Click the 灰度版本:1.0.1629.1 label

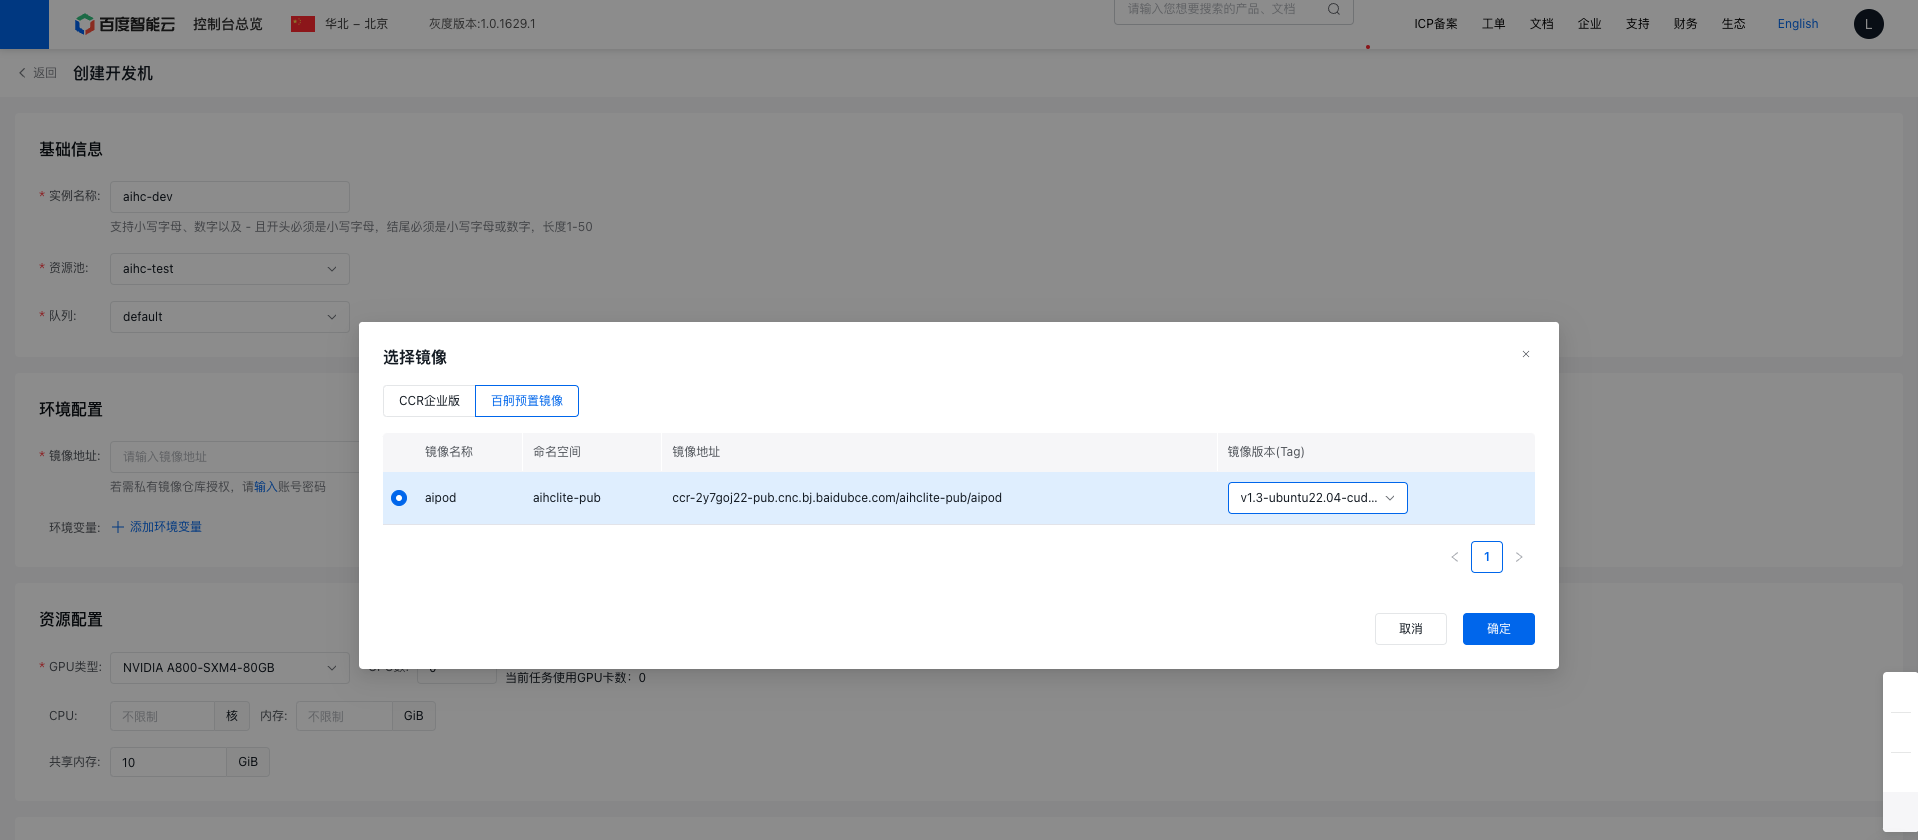482,24
